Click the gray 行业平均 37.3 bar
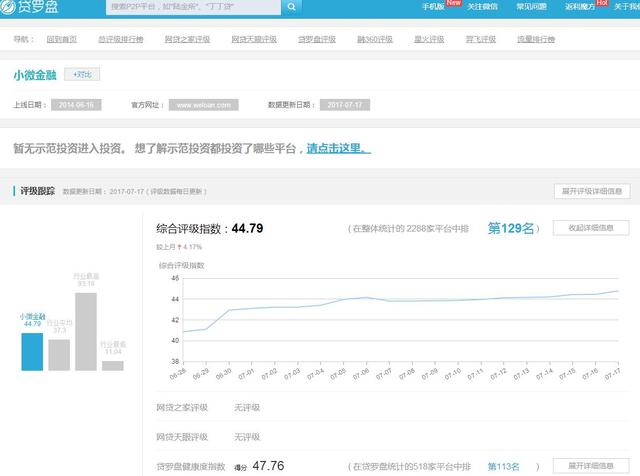Viewport: 640px width, 476px height. 59,355
